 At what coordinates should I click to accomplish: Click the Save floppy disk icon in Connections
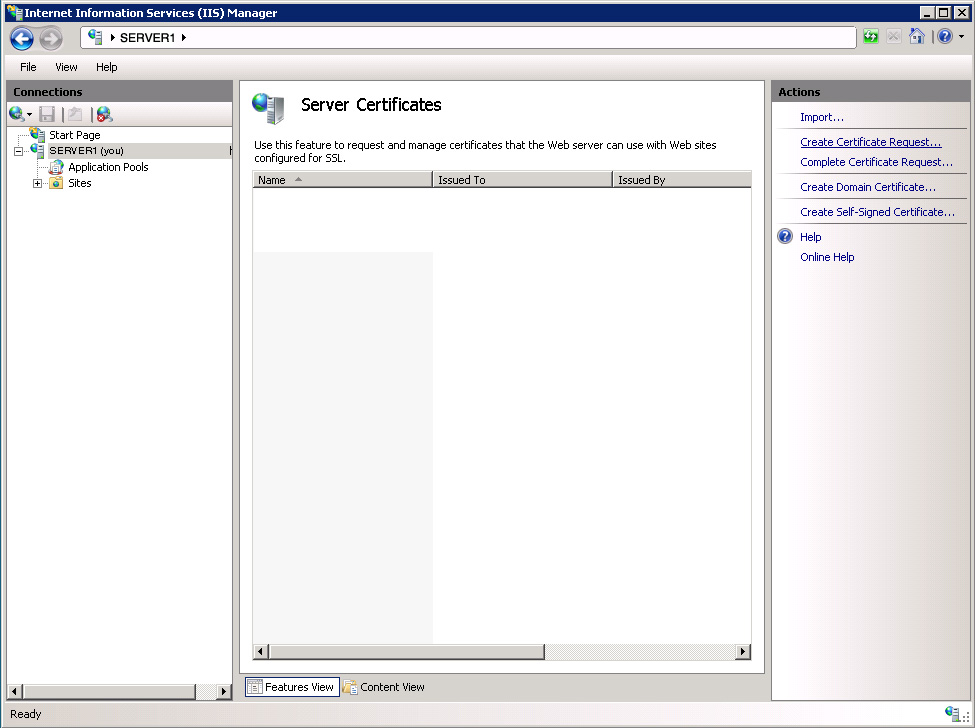click(x=47, y=114)
